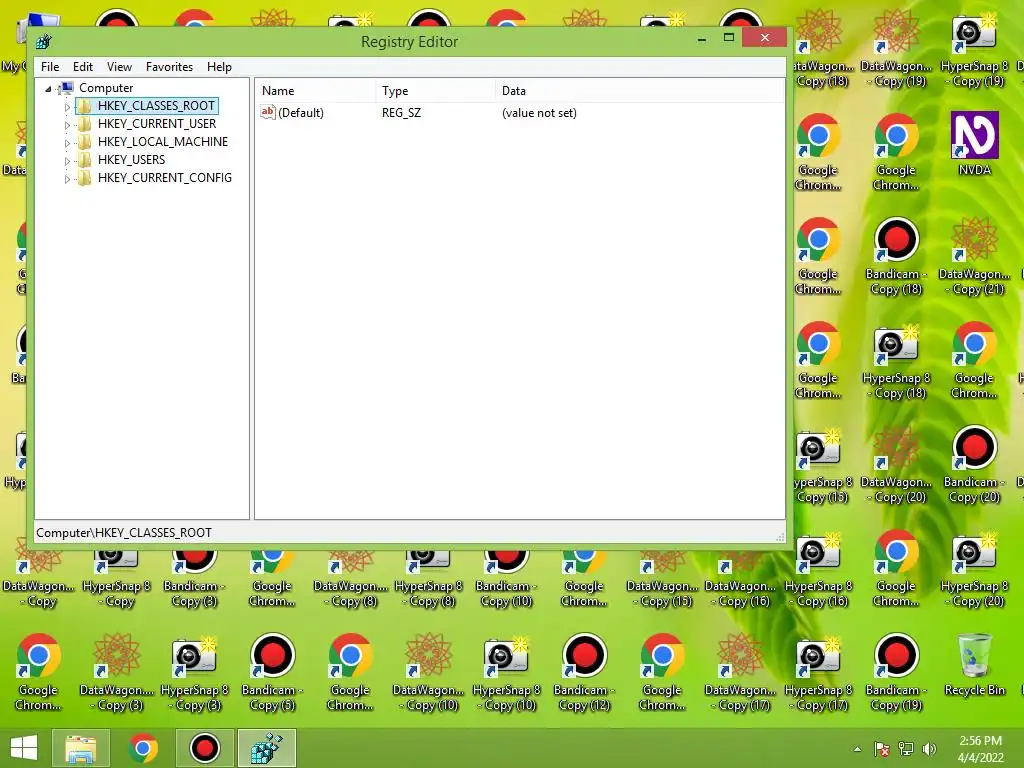Select Bandicam - Copy (19) desktop icon
Screen dimensions: 1024x768
[x=896, y=673]
